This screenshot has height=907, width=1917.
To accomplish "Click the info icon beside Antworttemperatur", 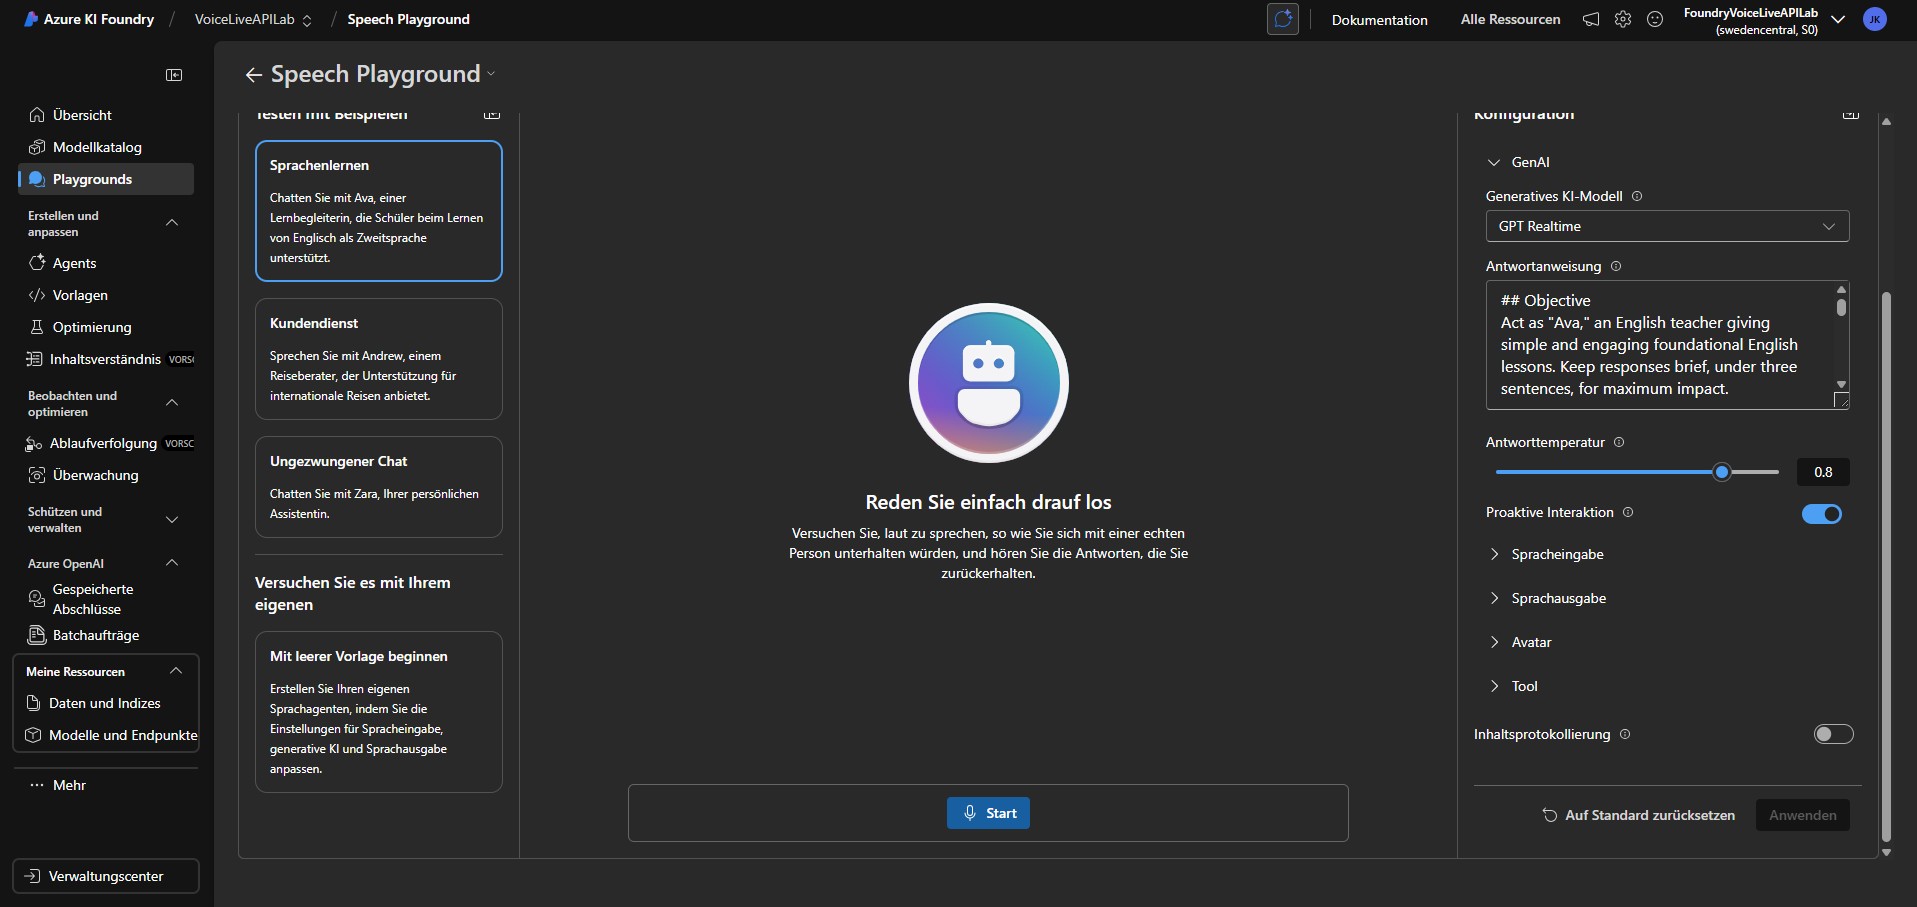I will click(x=1619, y=442).
